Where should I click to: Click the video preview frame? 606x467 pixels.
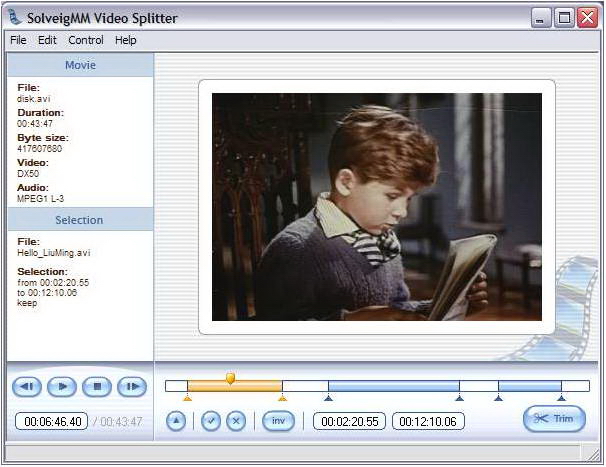pyautogui.click(x=377, y=207)
